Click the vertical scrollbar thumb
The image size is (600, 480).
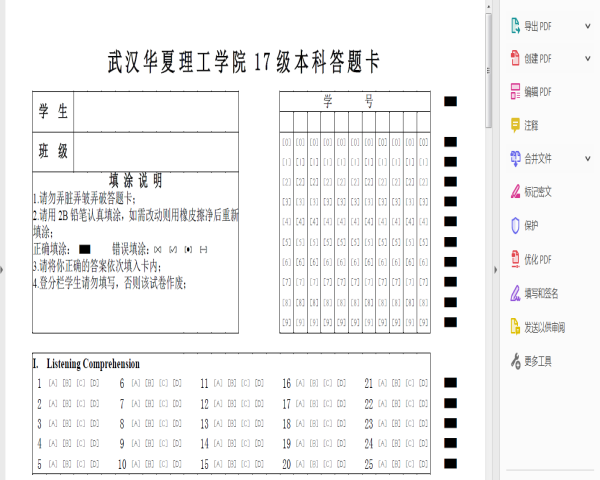[x=488, y=71]
